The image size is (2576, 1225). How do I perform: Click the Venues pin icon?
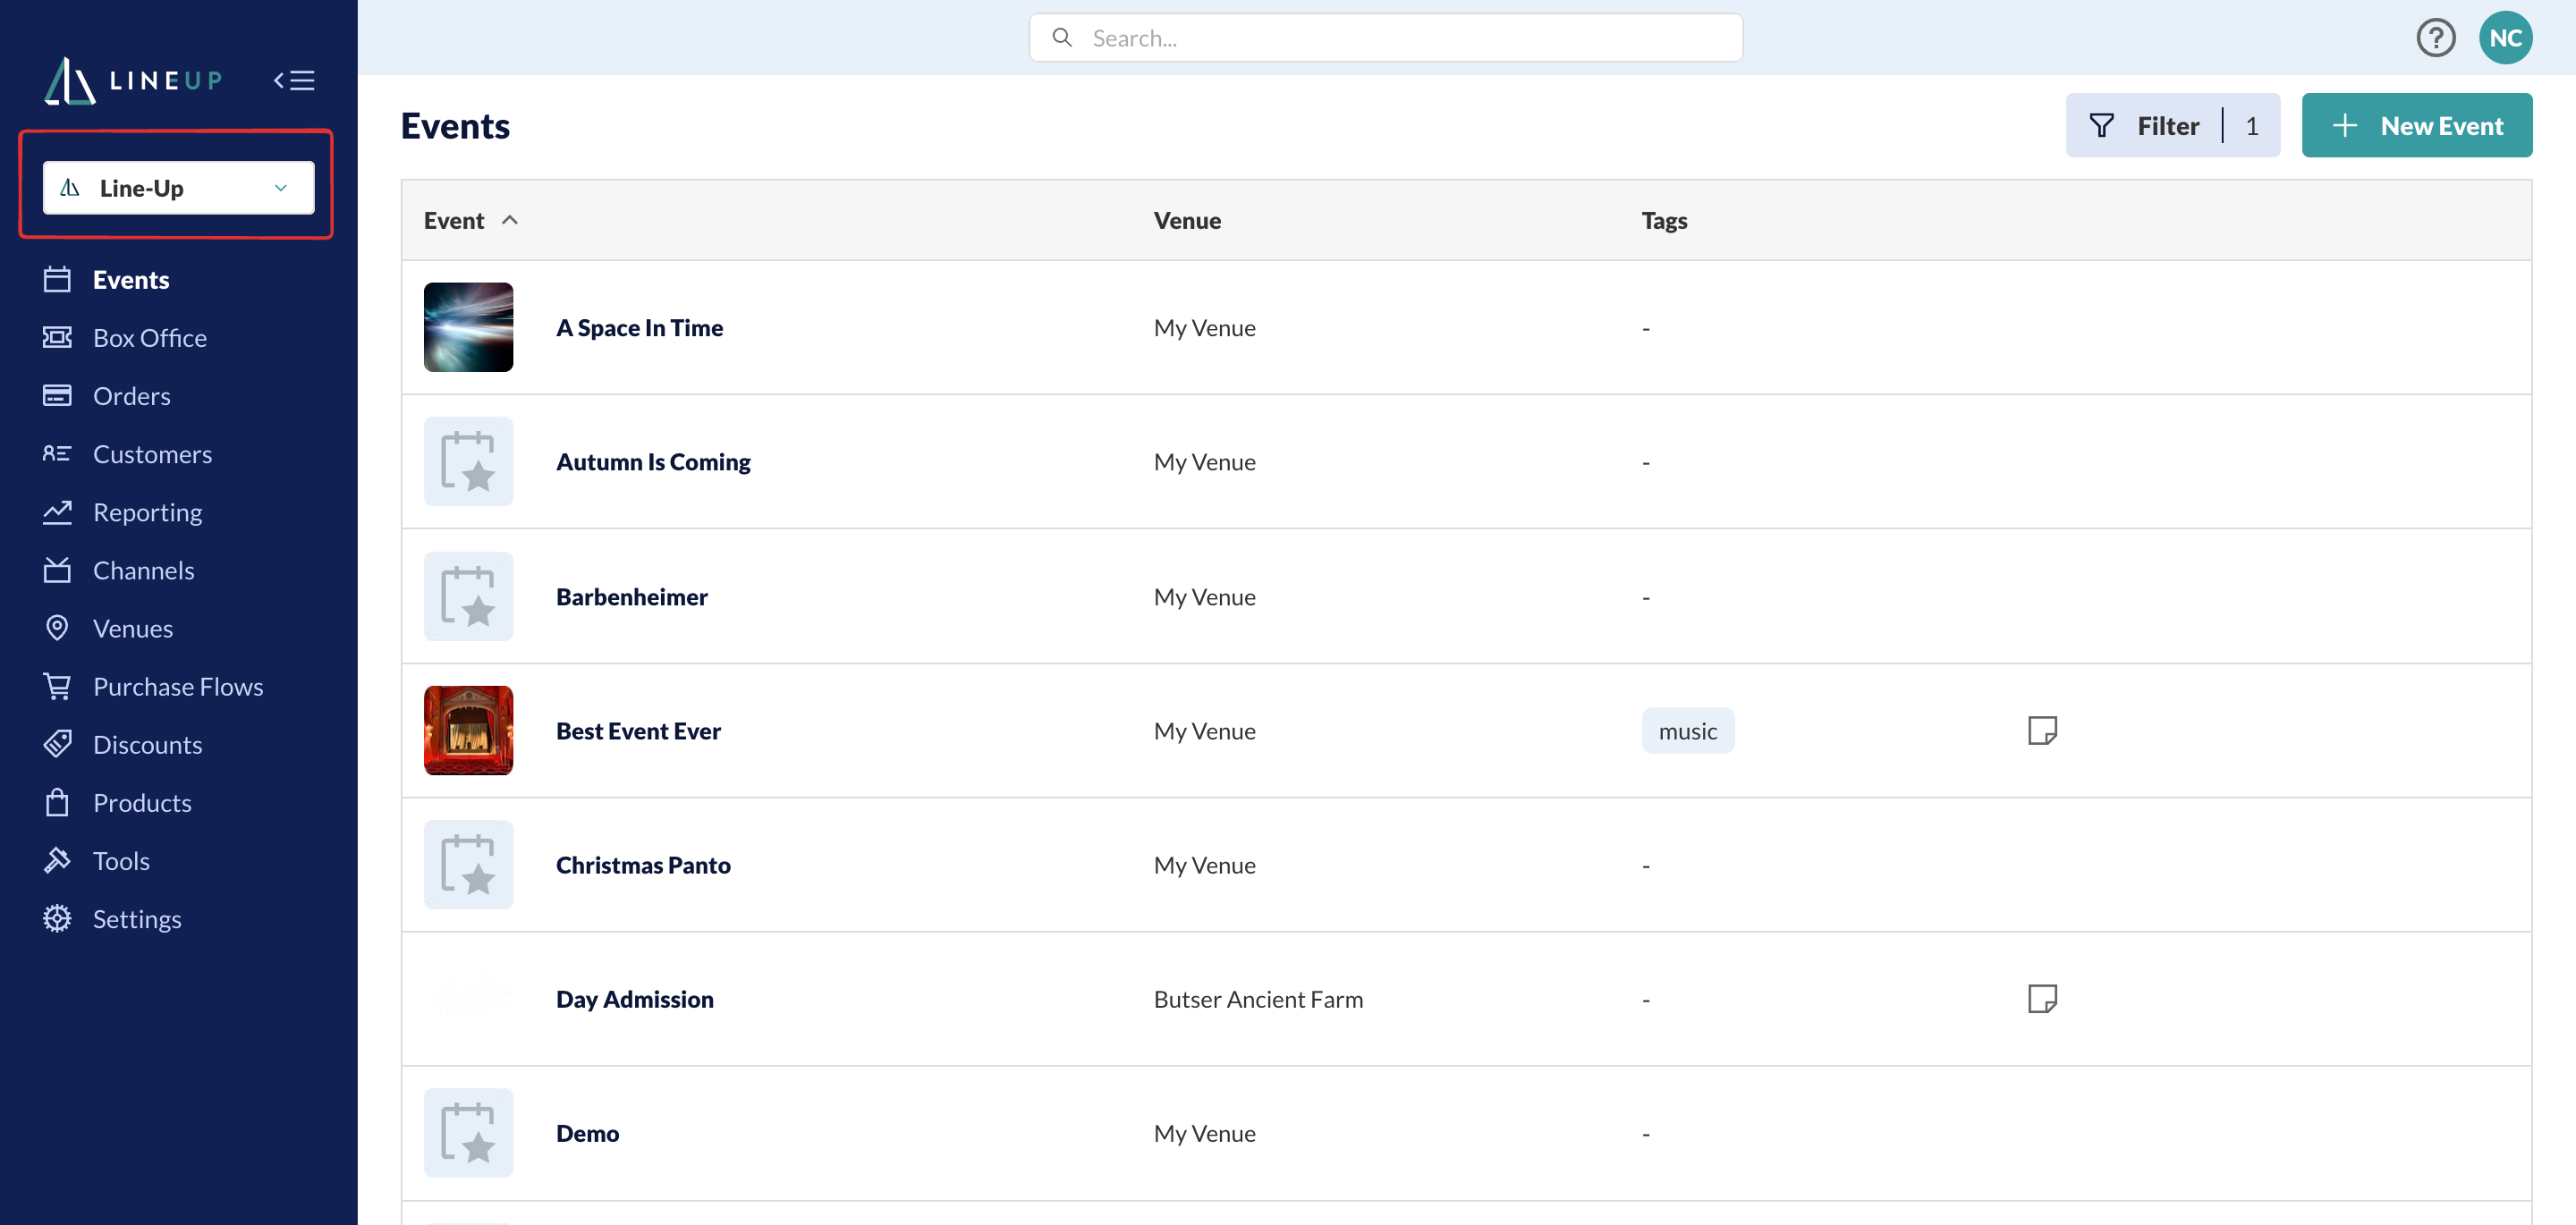[x=57, y=628]
